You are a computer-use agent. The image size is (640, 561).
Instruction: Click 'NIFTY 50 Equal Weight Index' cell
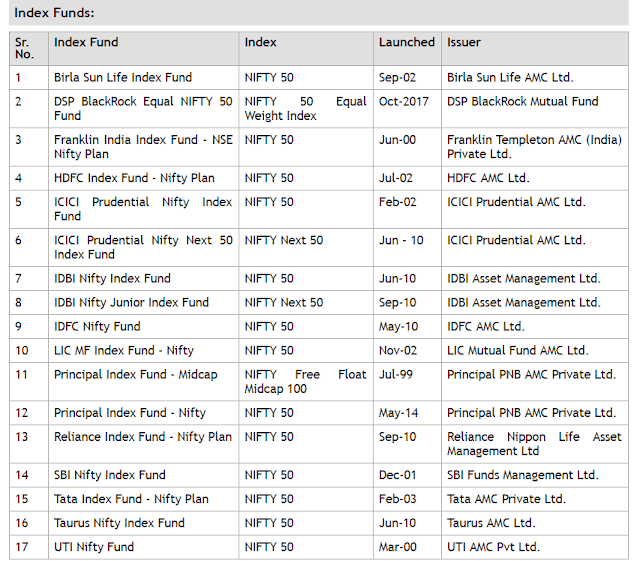[x=306, y=109]
